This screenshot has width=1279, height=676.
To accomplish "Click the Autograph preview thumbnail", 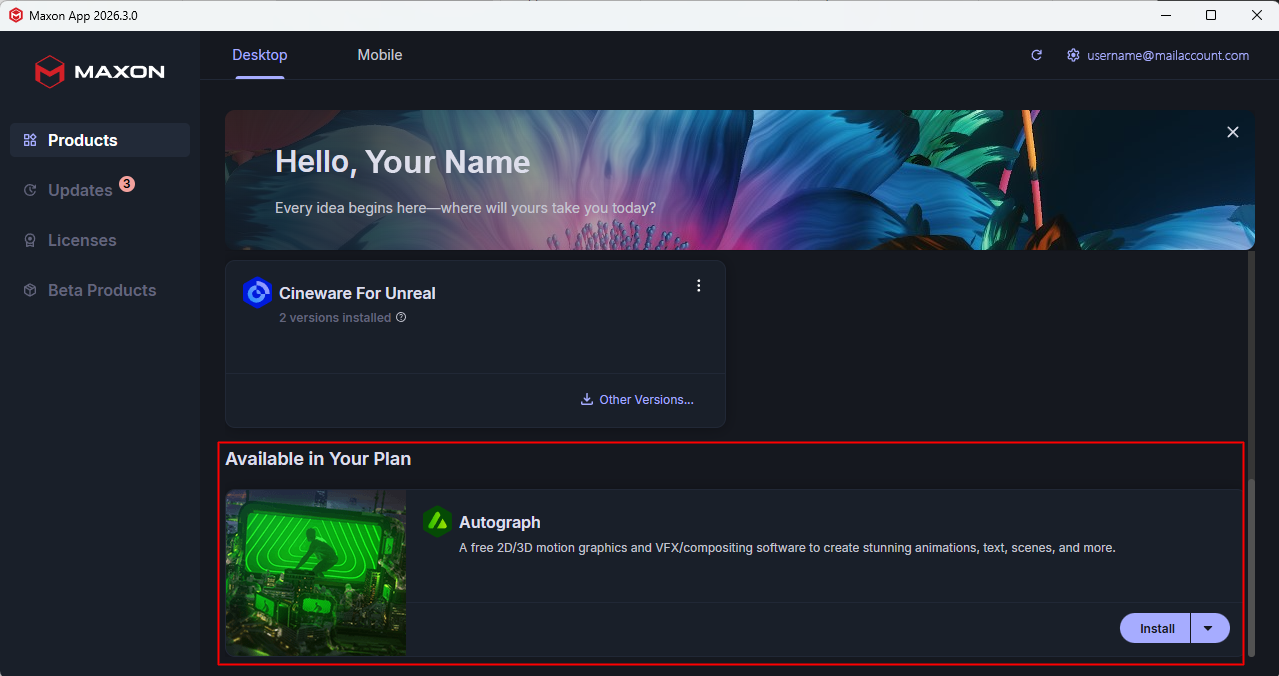I will pyautogui.click(x=316, y=573).
